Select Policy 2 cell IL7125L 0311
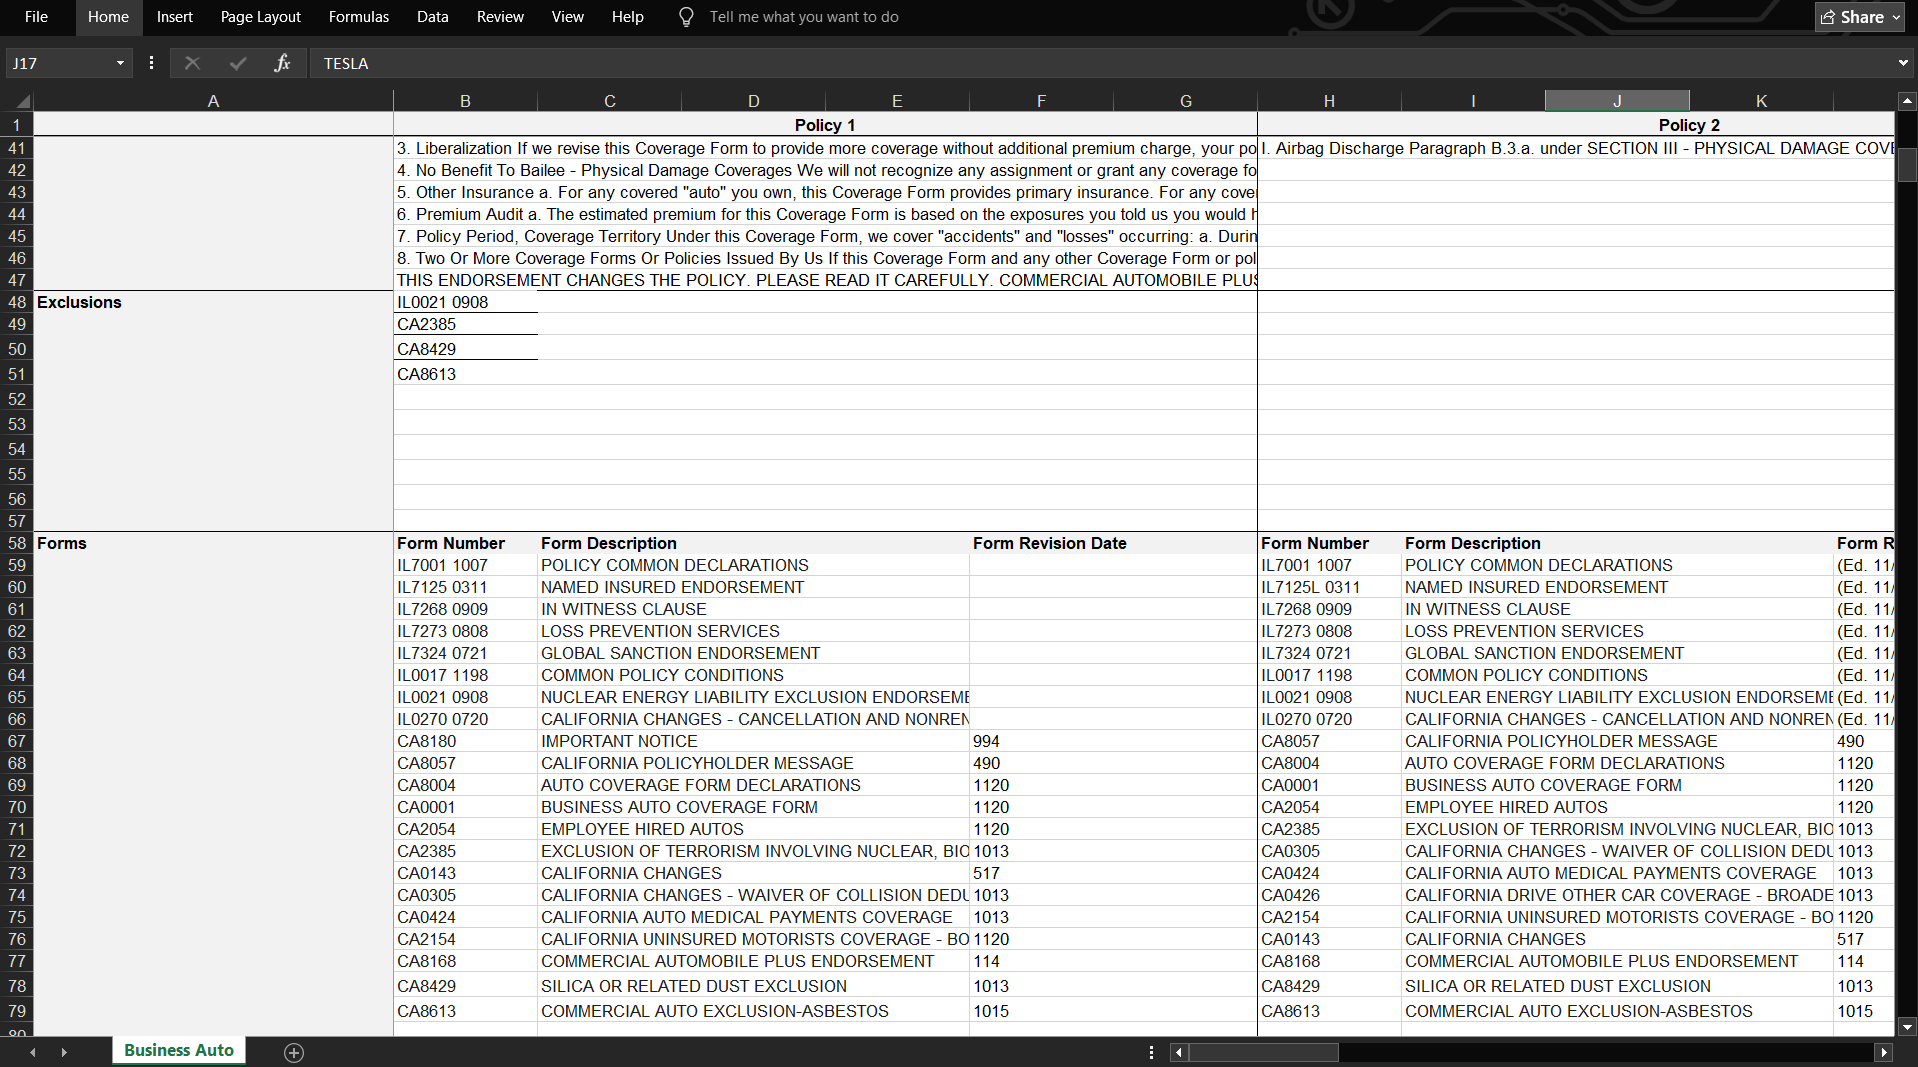This screenshot has height=1067, width=1918. (x=1329, y=587)
